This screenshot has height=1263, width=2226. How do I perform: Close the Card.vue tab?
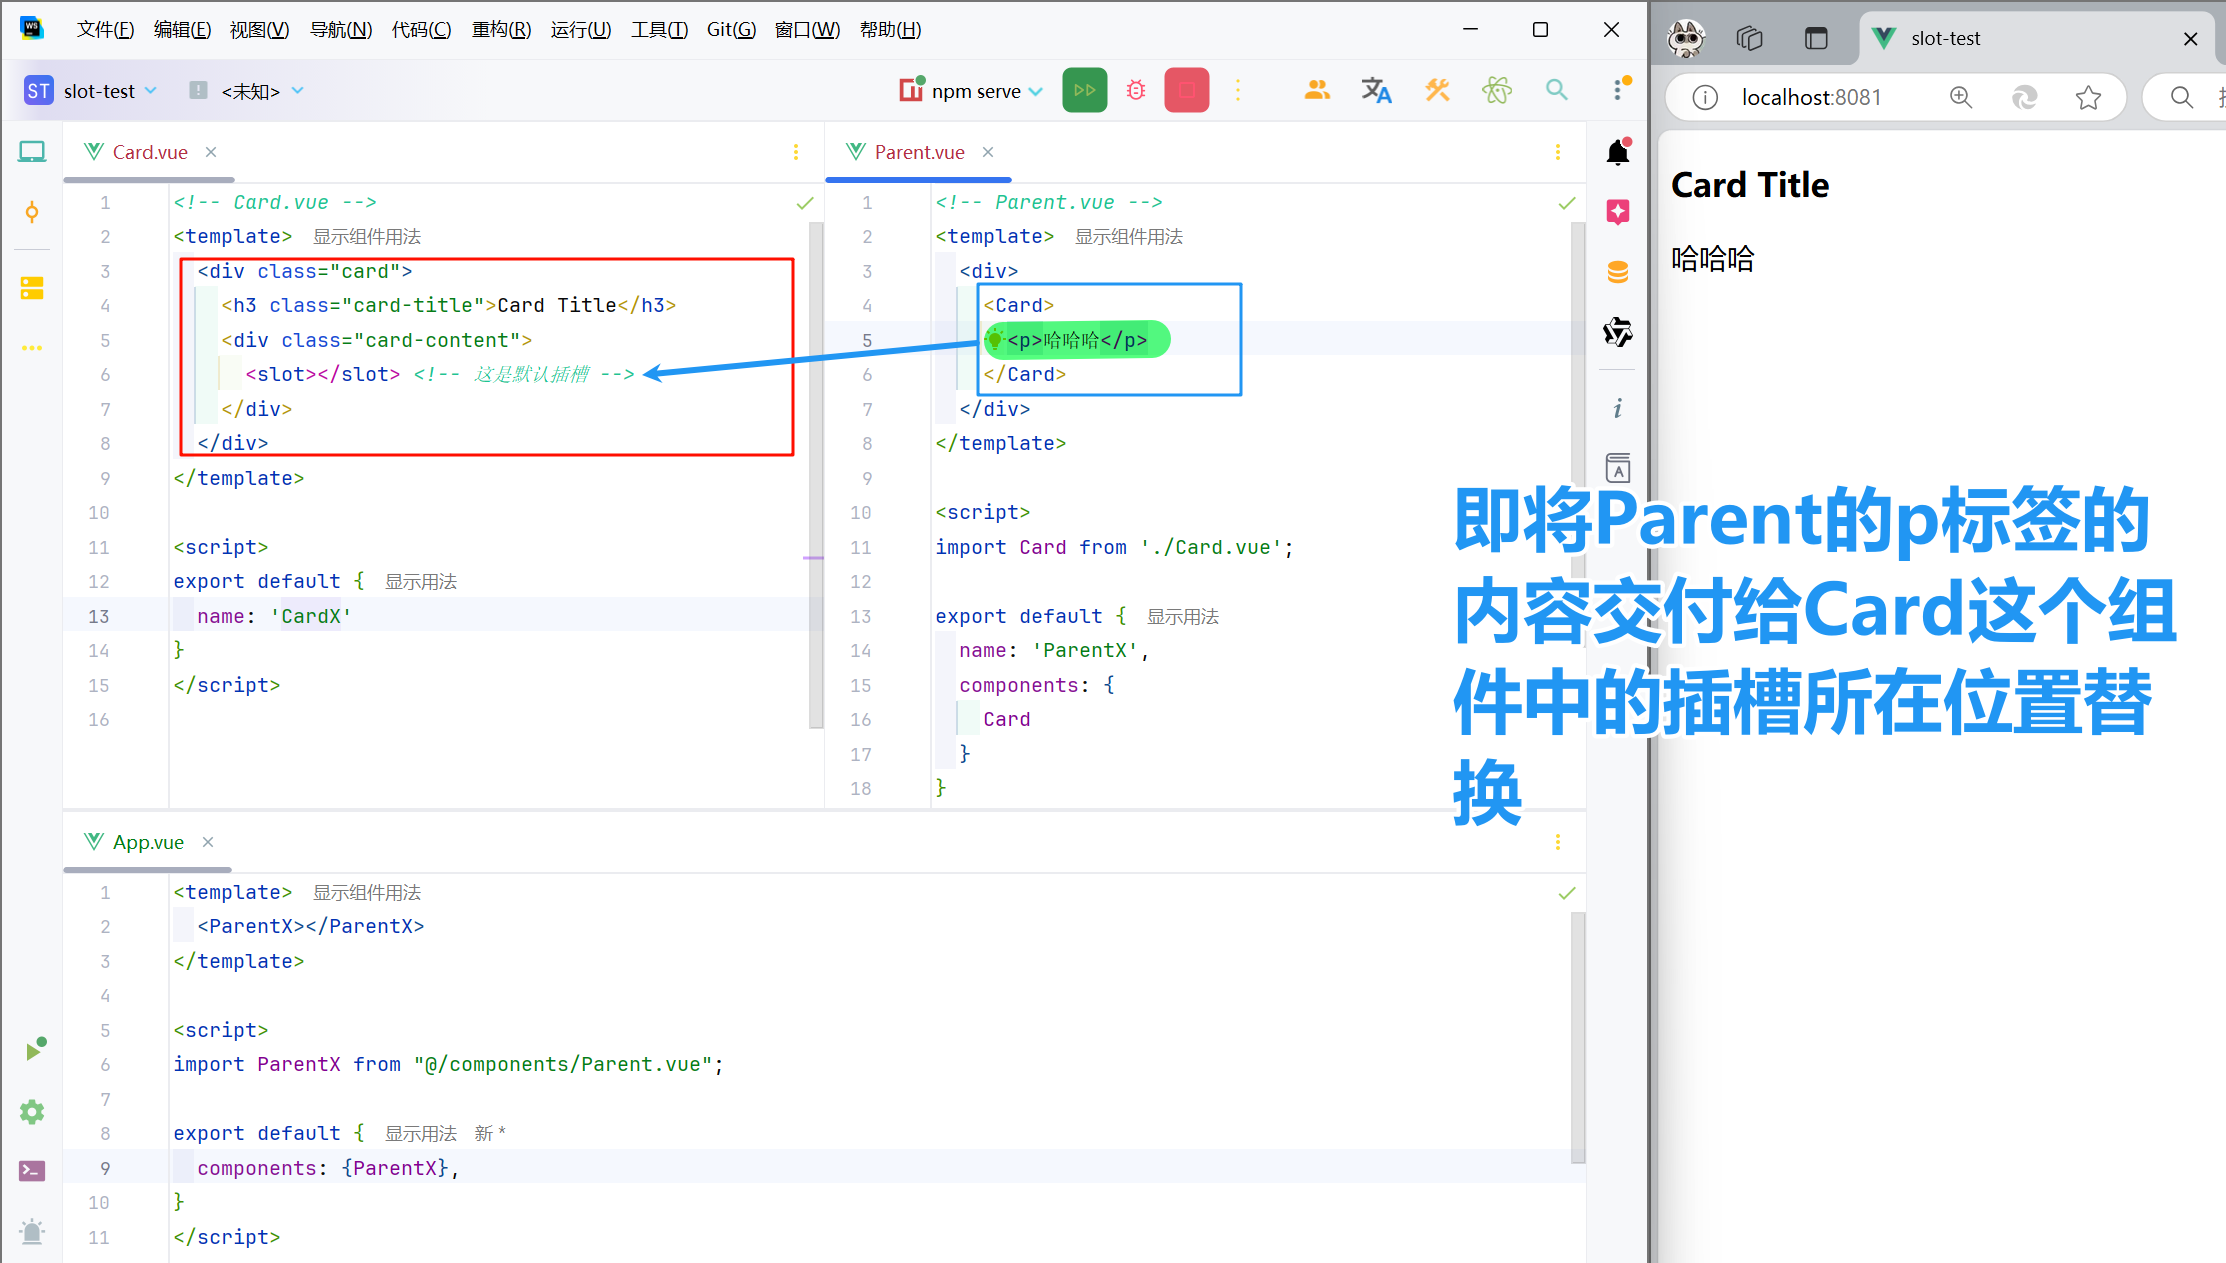click(x=211, y=152)
